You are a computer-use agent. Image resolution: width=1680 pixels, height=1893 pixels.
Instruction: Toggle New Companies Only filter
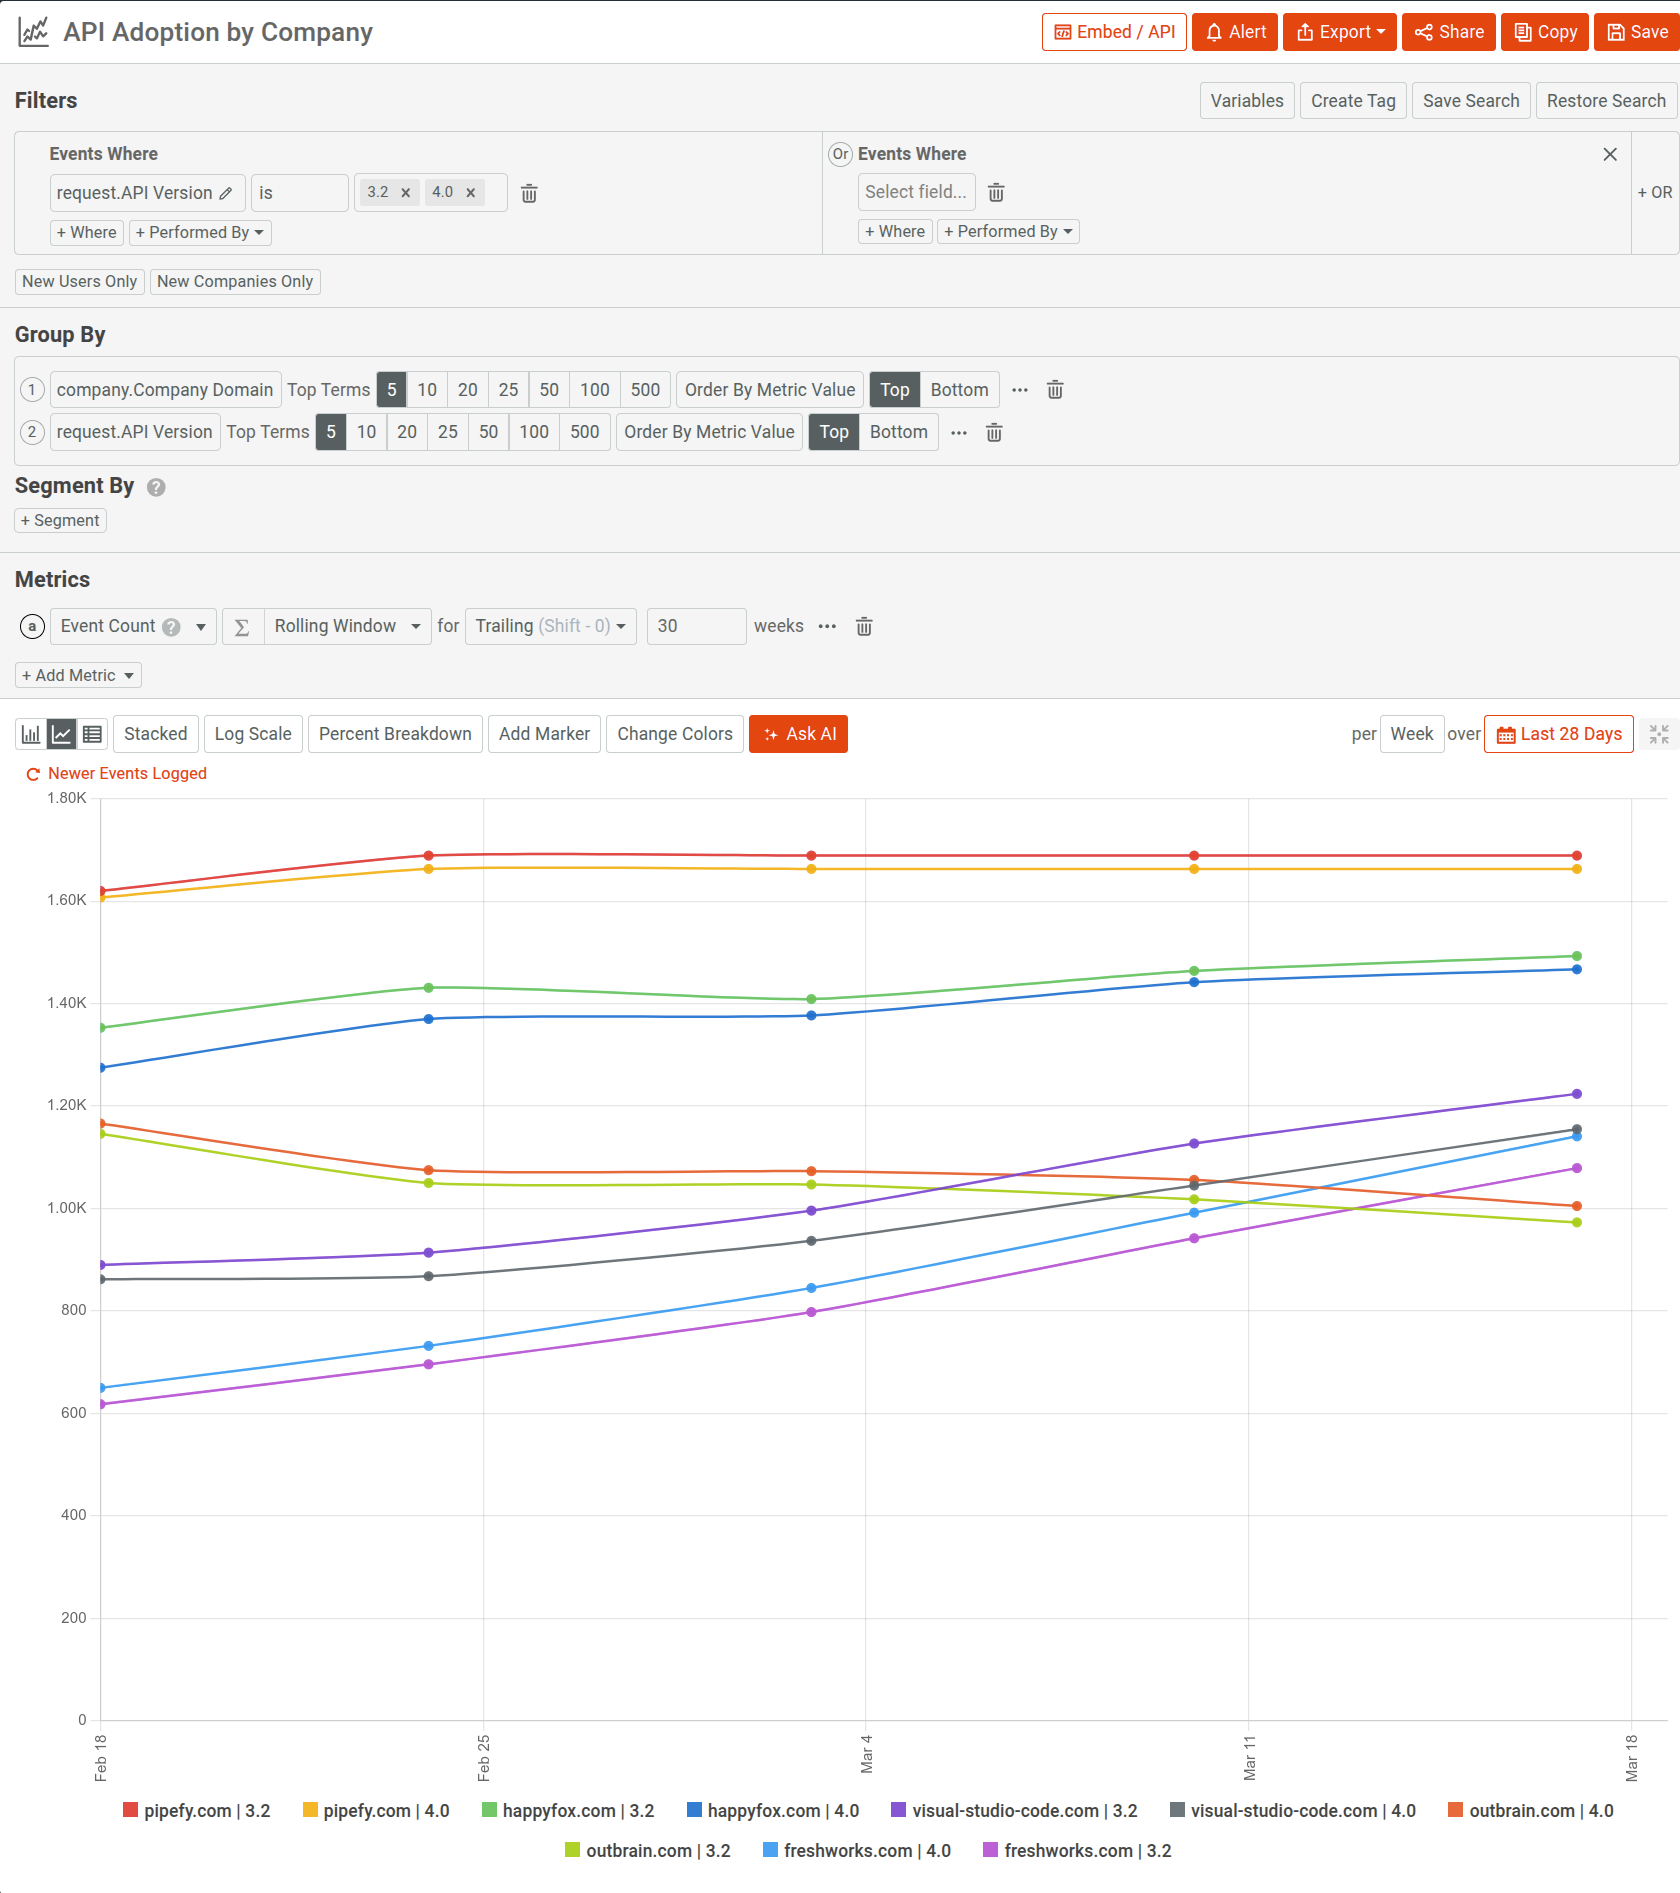point(235,281)
